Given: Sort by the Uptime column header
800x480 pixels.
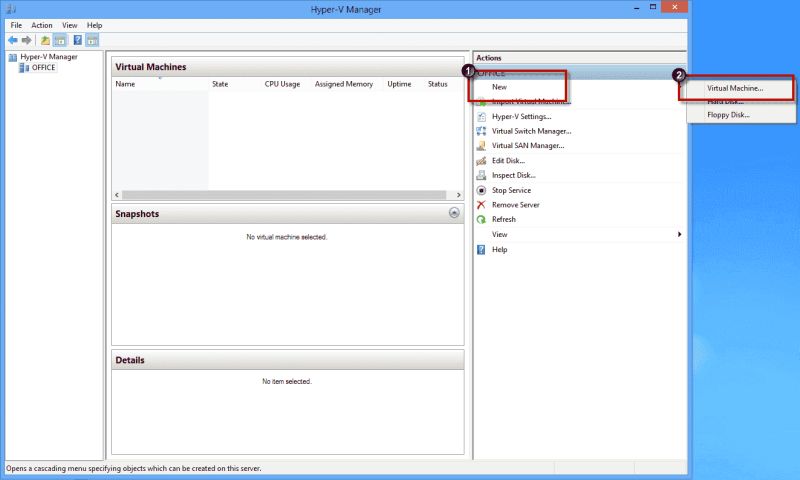Looking at the screenshot, I should [x=399, y=84].
